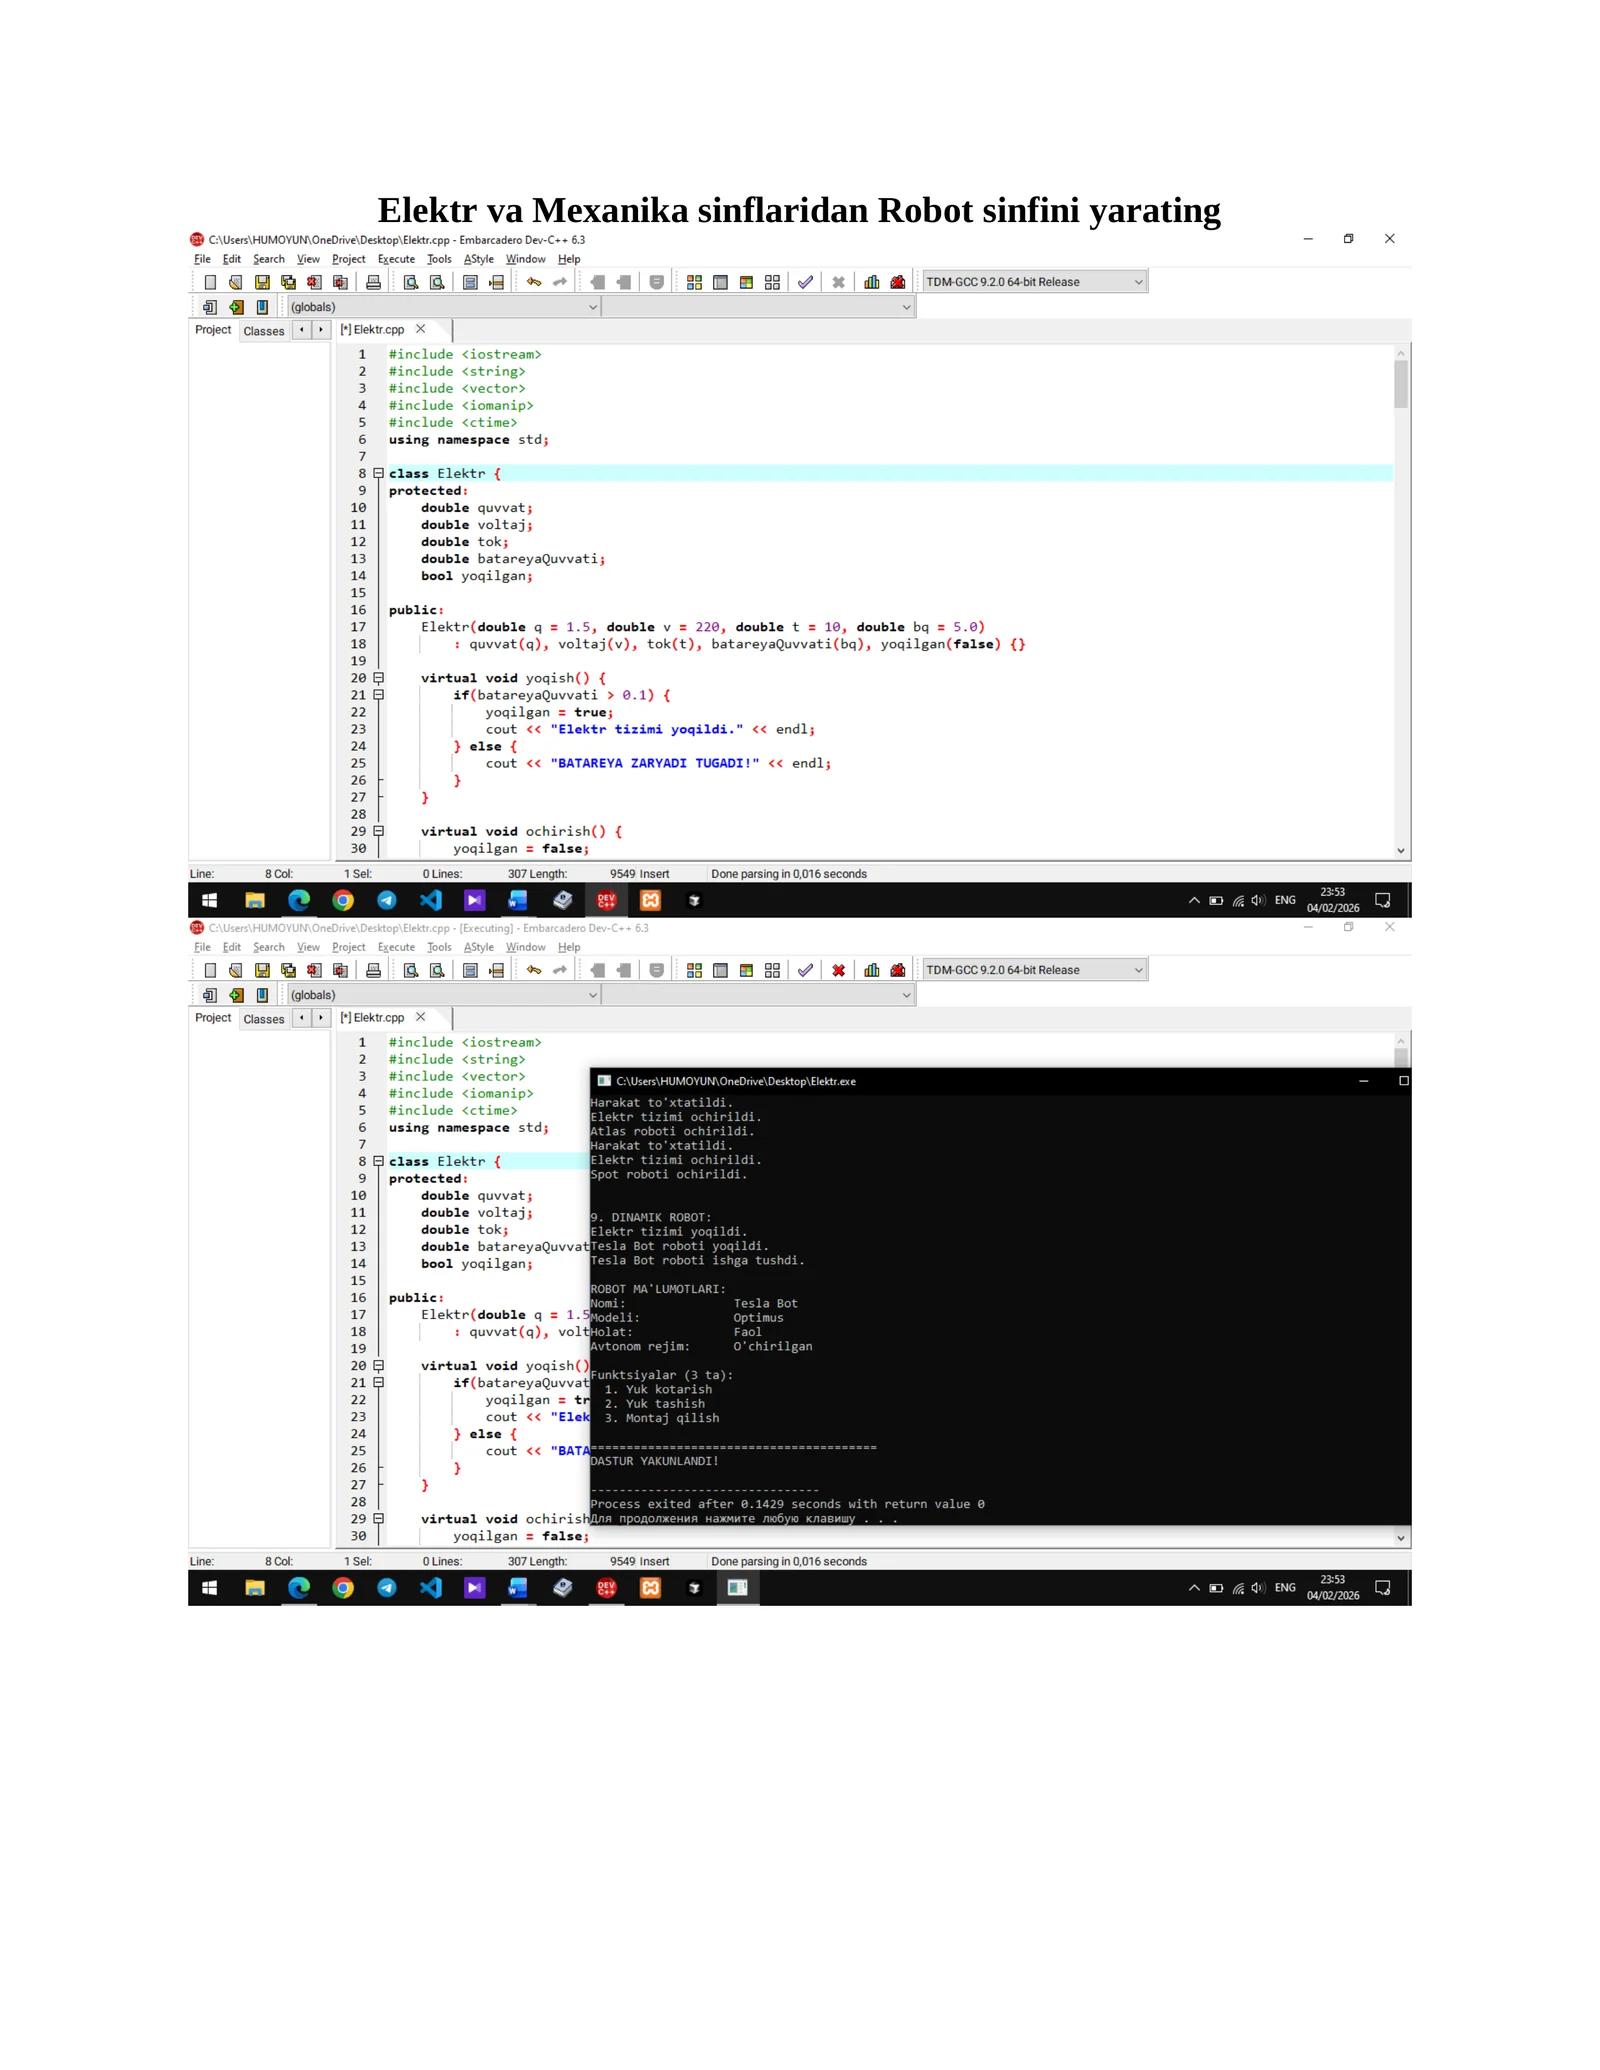Click scrollbar down arrow in upper code editor
Screen dimensions: 1600x2070
tap(1401, 850)
